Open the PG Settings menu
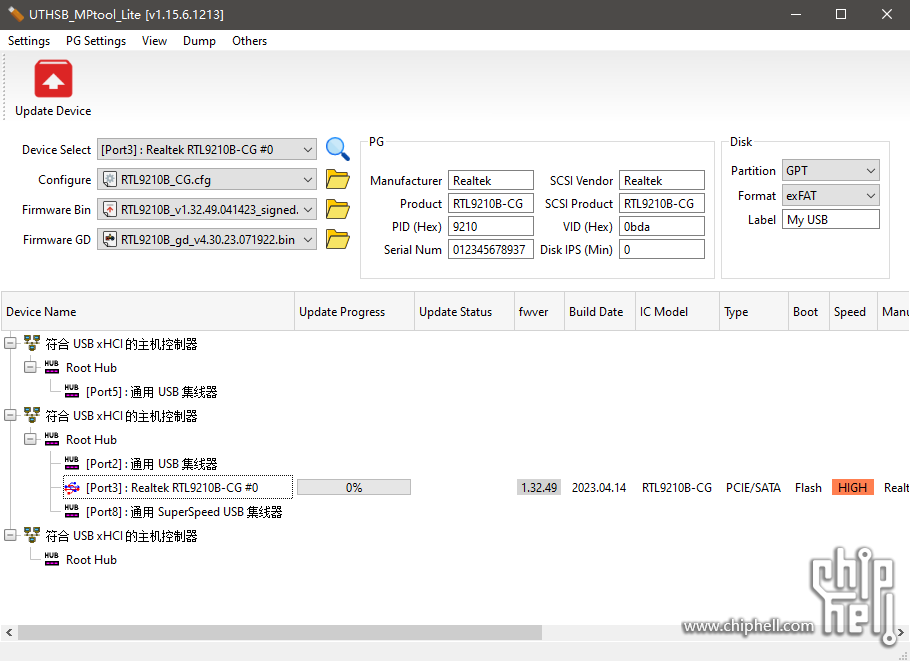 click(x=96, y=41)
